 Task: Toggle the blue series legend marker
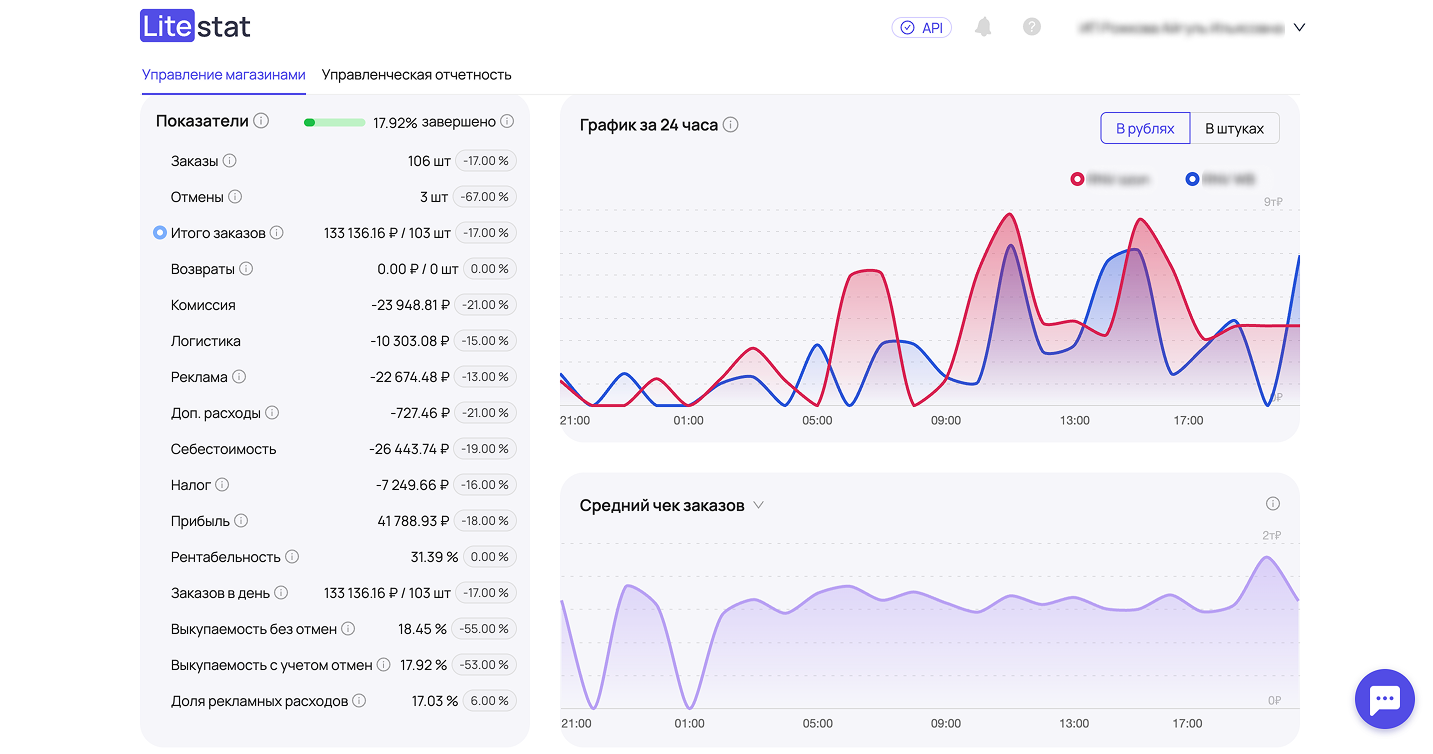click(1192, 179)
